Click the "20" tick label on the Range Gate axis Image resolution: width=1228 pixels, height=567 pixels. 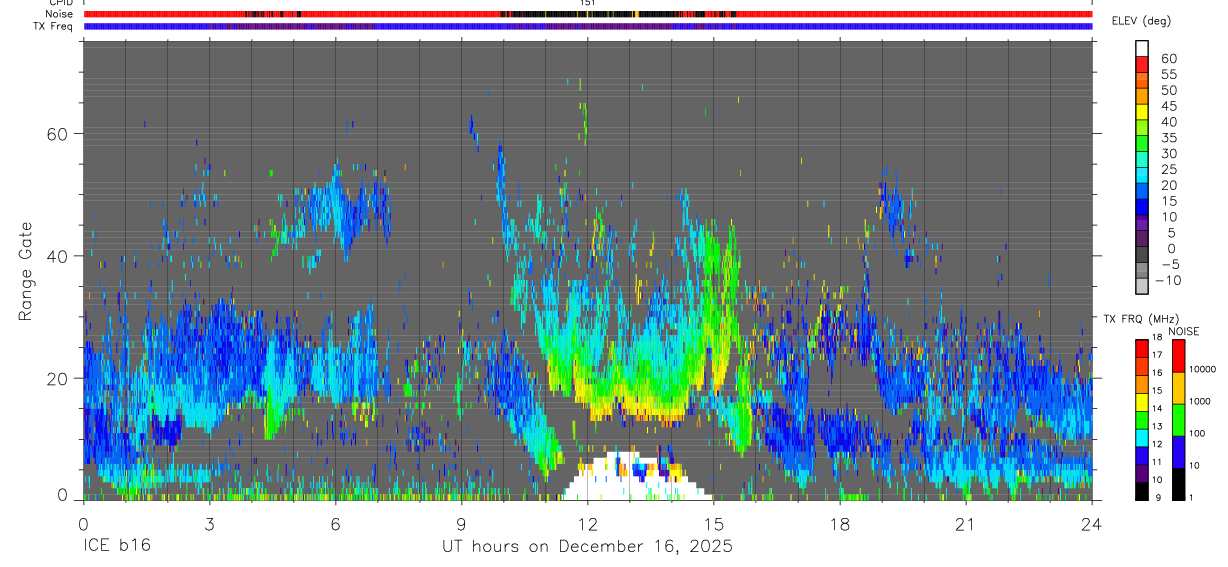56,378
